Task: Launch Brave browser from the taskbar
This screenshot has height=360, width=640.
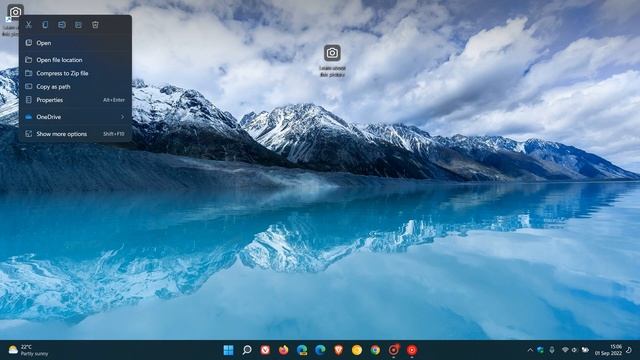Action: point(338,350)
